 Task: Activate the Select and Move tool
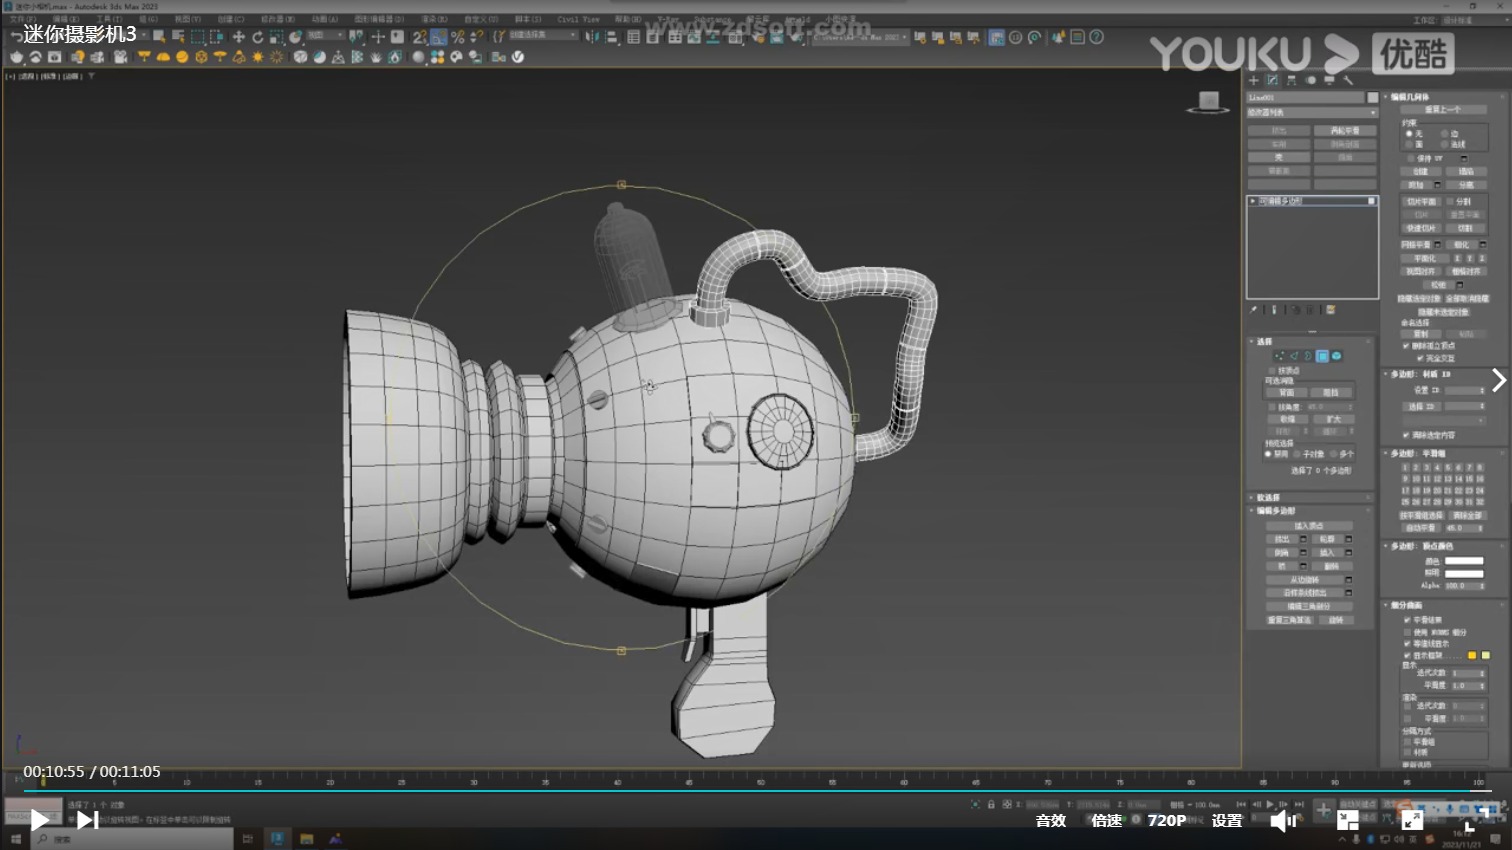pos(238,37)
